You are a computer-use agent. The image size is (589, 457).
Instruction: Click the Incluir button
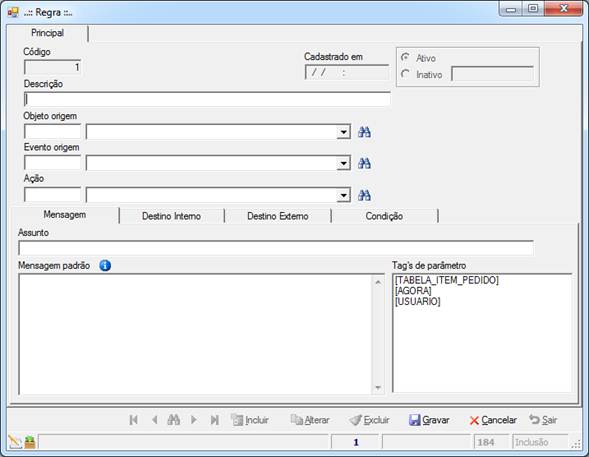pos(250,420)
